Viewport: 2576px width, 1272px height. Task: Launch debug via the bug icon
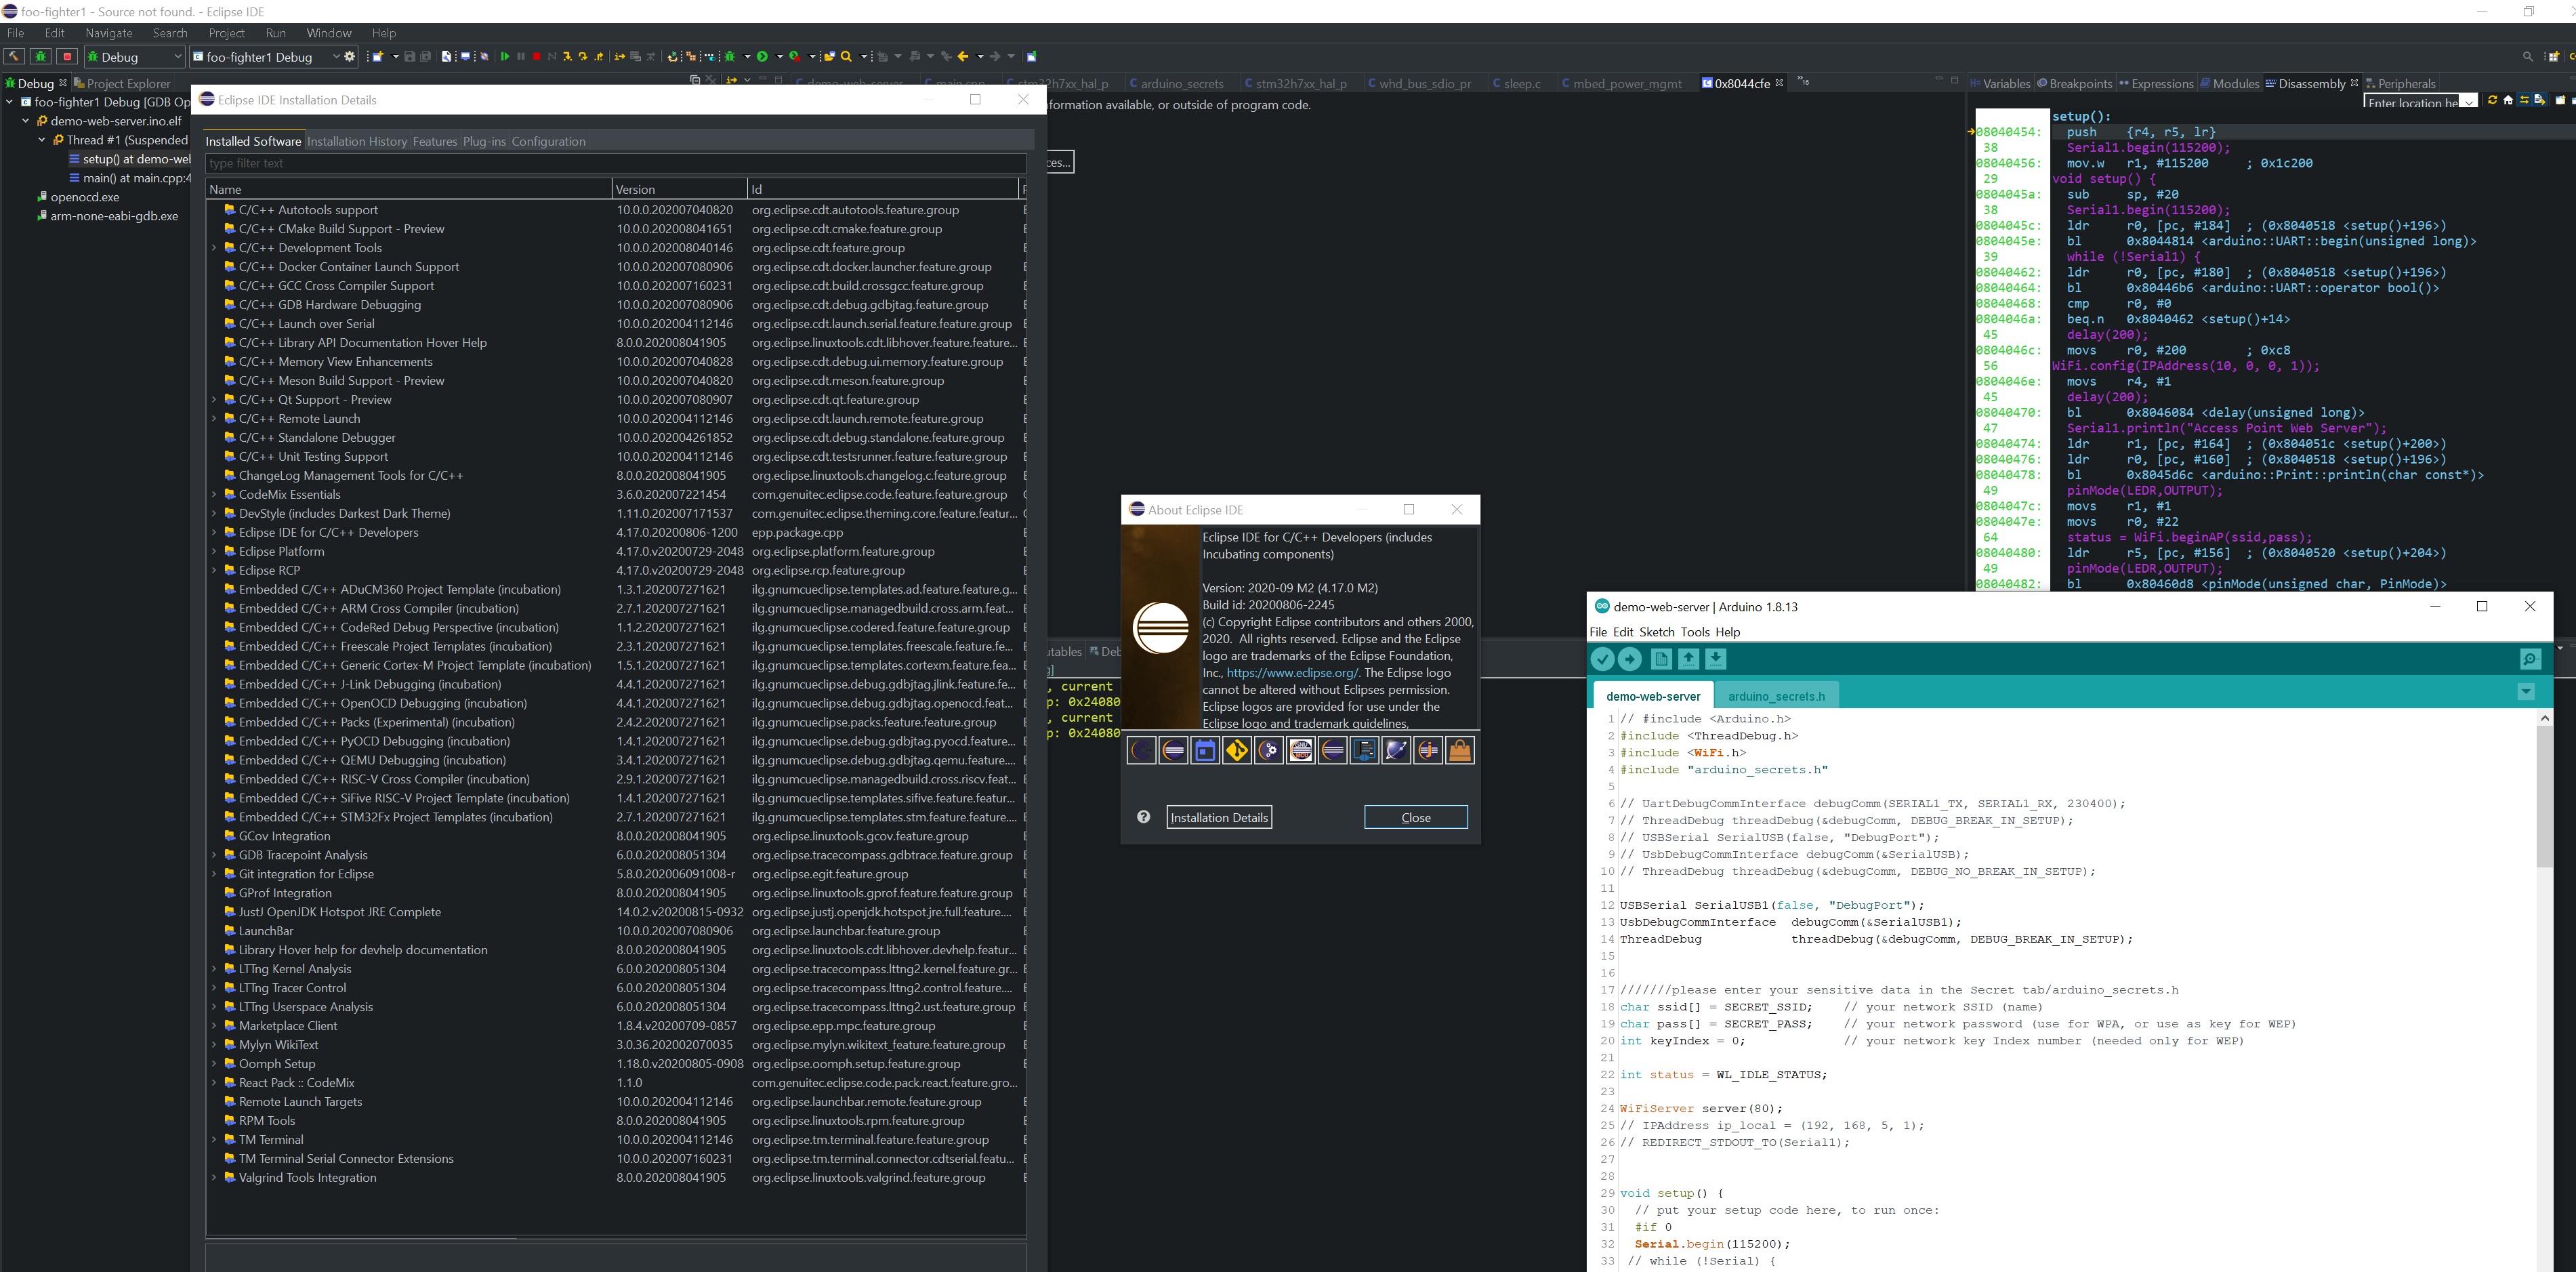pyautogui.click(x=731, y=57)
